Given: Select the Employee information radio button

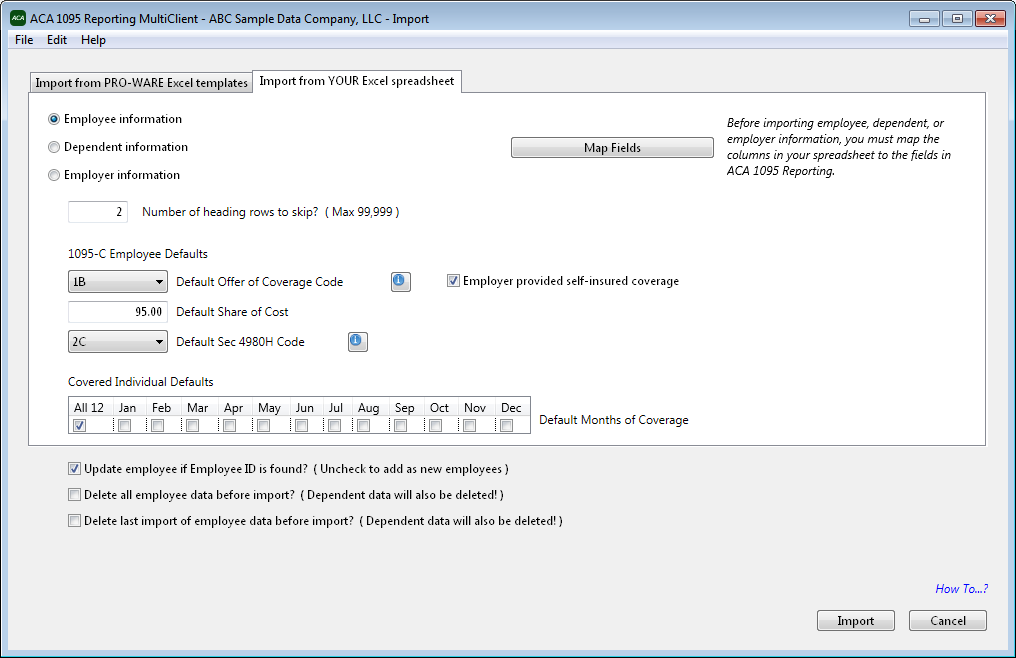Looking at the screenshot, I should coord(54,119).
